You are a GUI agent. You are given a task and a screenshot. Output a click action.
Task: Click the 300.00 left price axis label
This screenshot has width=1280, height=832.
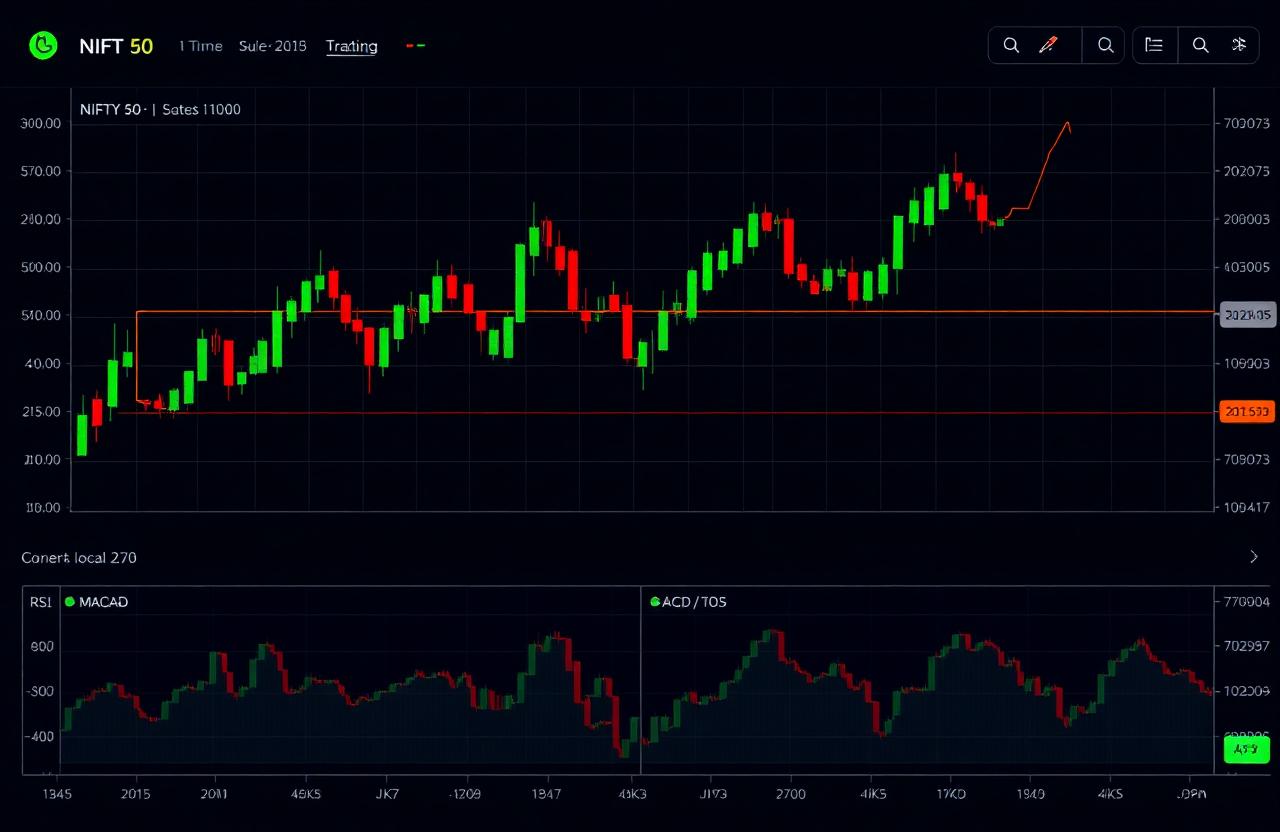pos(41,124)
